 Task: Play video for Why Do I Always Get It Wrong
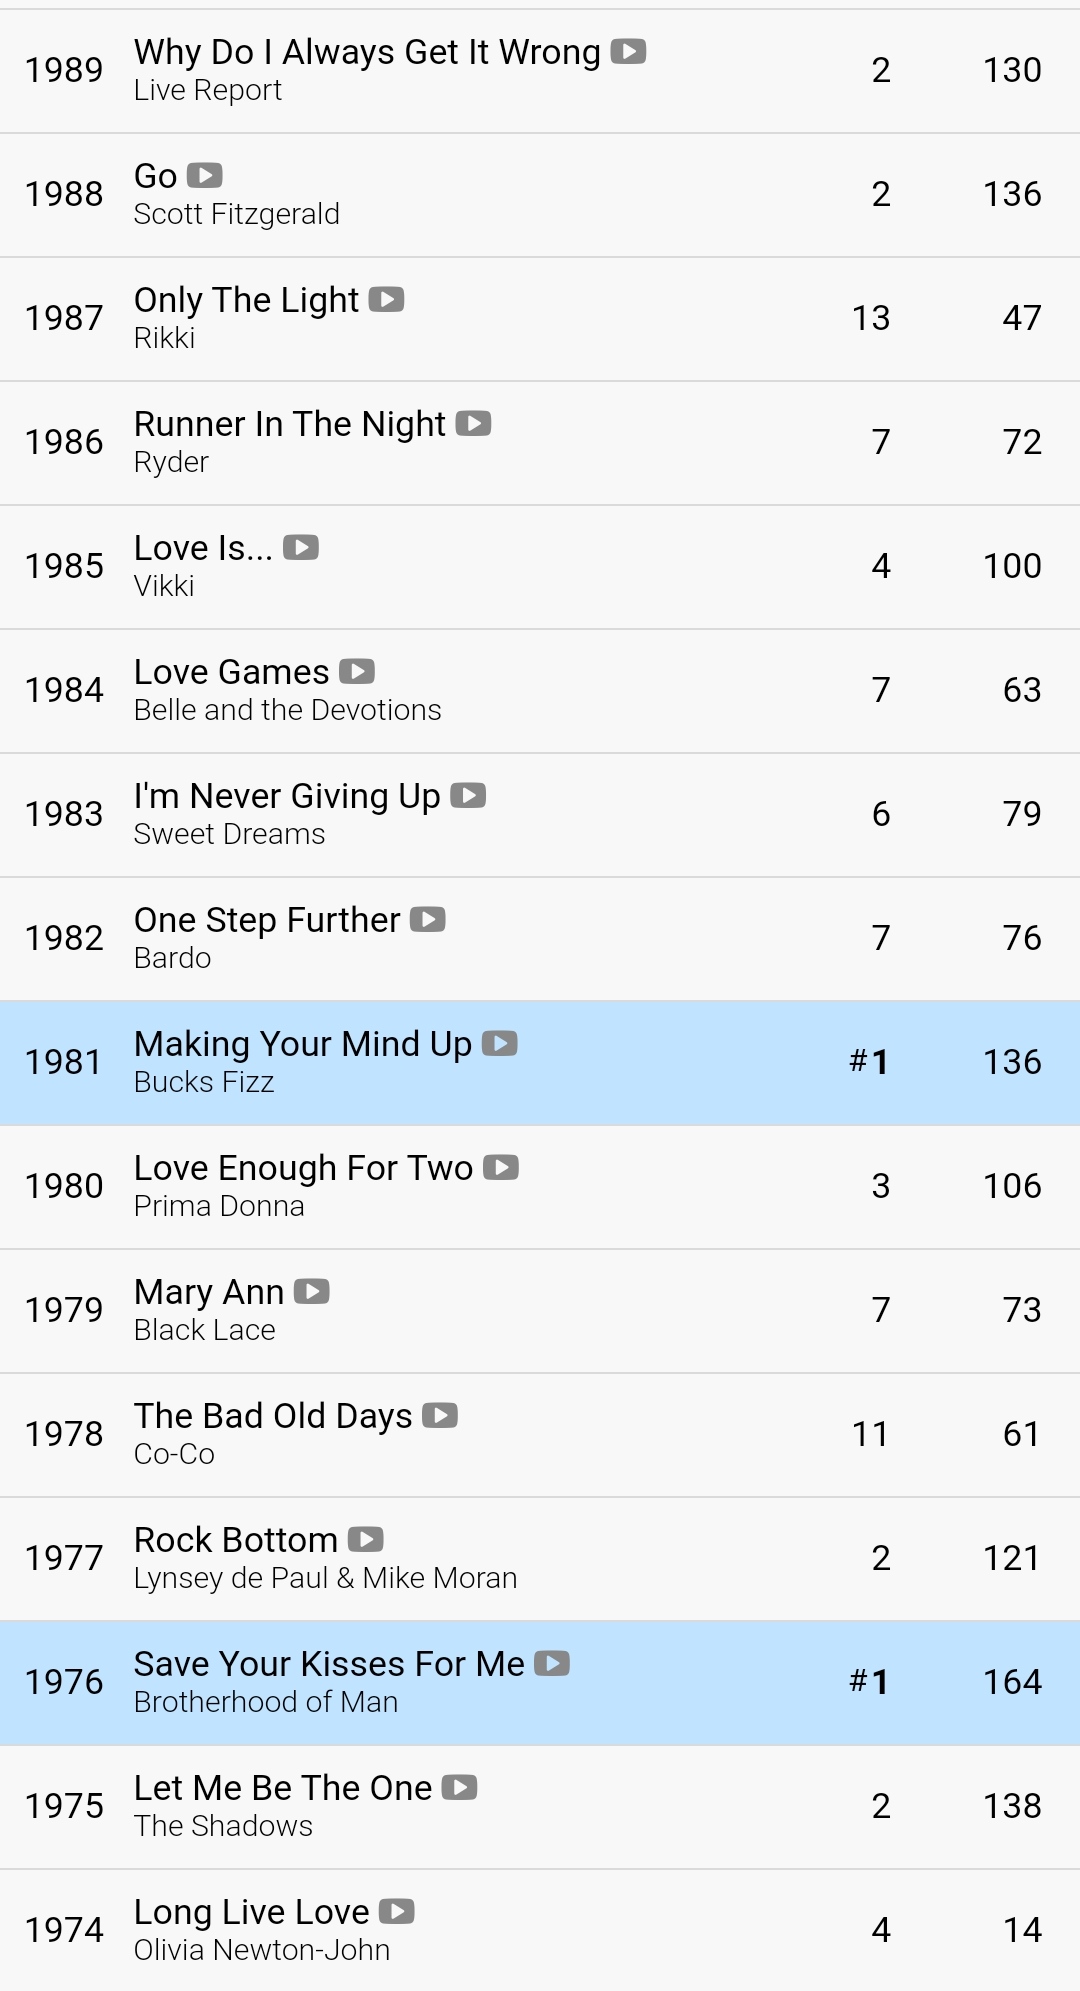pyautogui.click(x=628, y=51)
